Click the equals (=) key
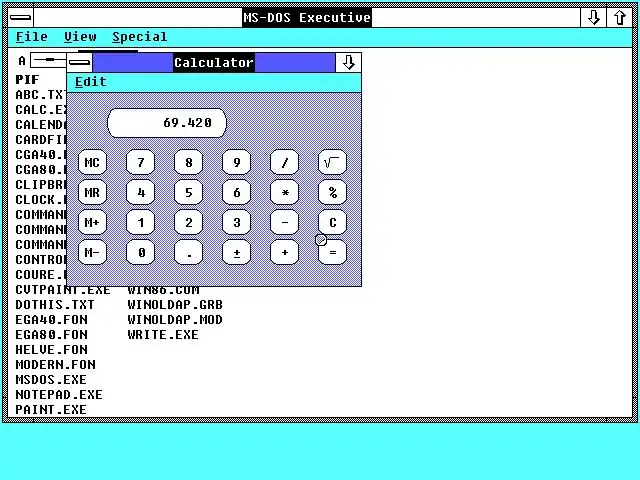 click(332, 252)
